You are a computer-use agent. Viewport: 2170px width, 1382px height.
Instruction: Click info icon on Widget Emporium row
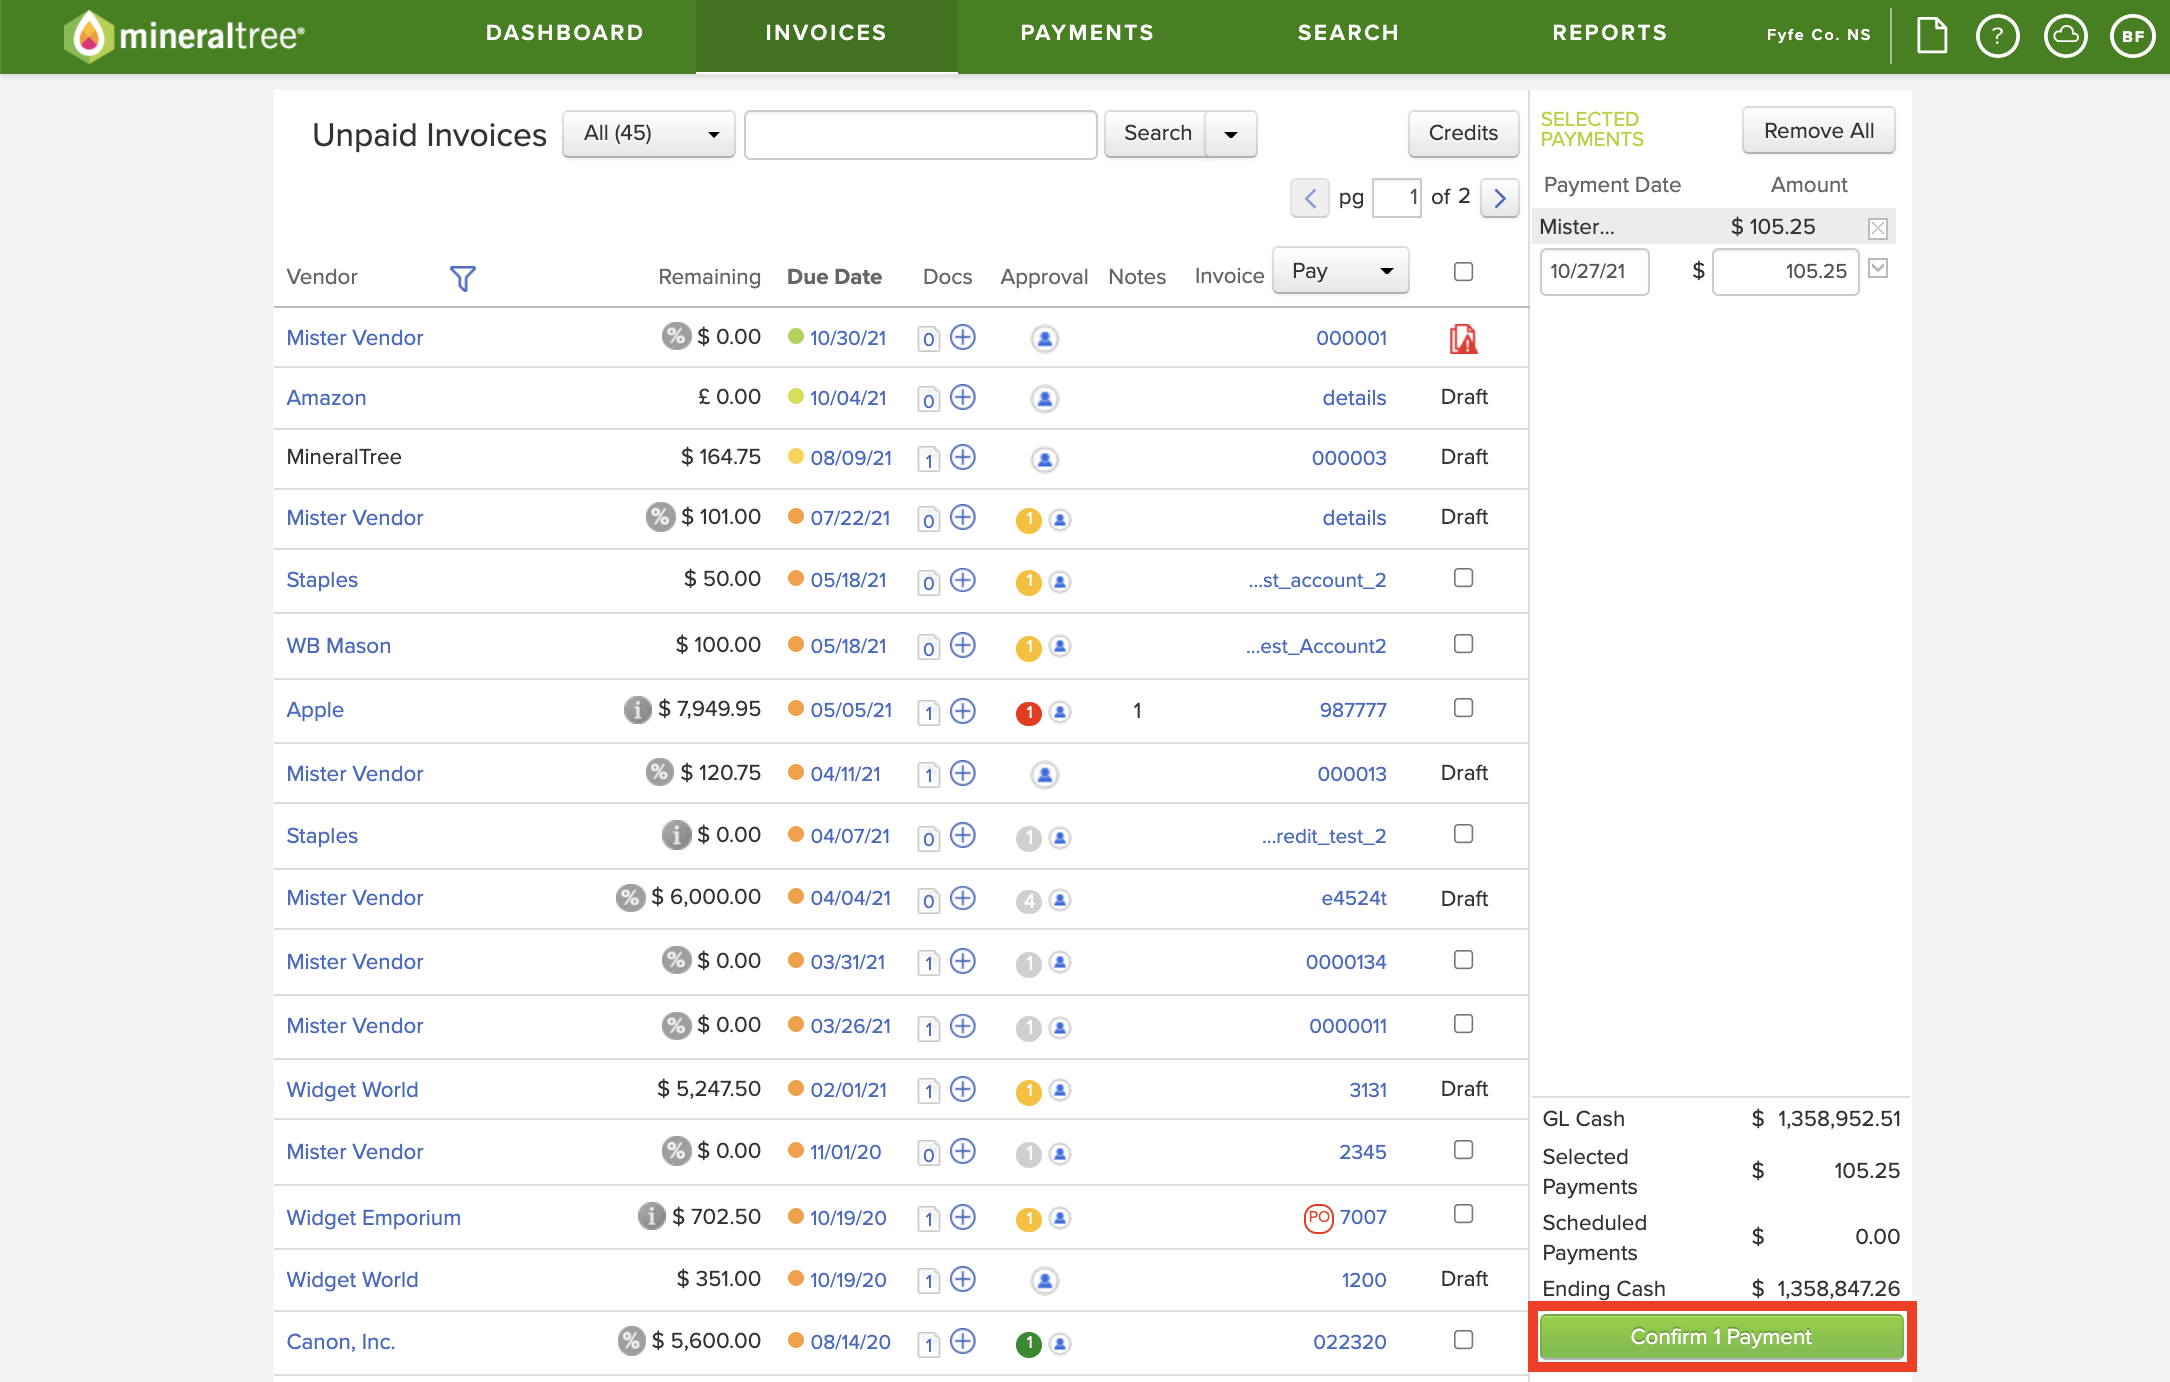click(x=652, y=1216)
